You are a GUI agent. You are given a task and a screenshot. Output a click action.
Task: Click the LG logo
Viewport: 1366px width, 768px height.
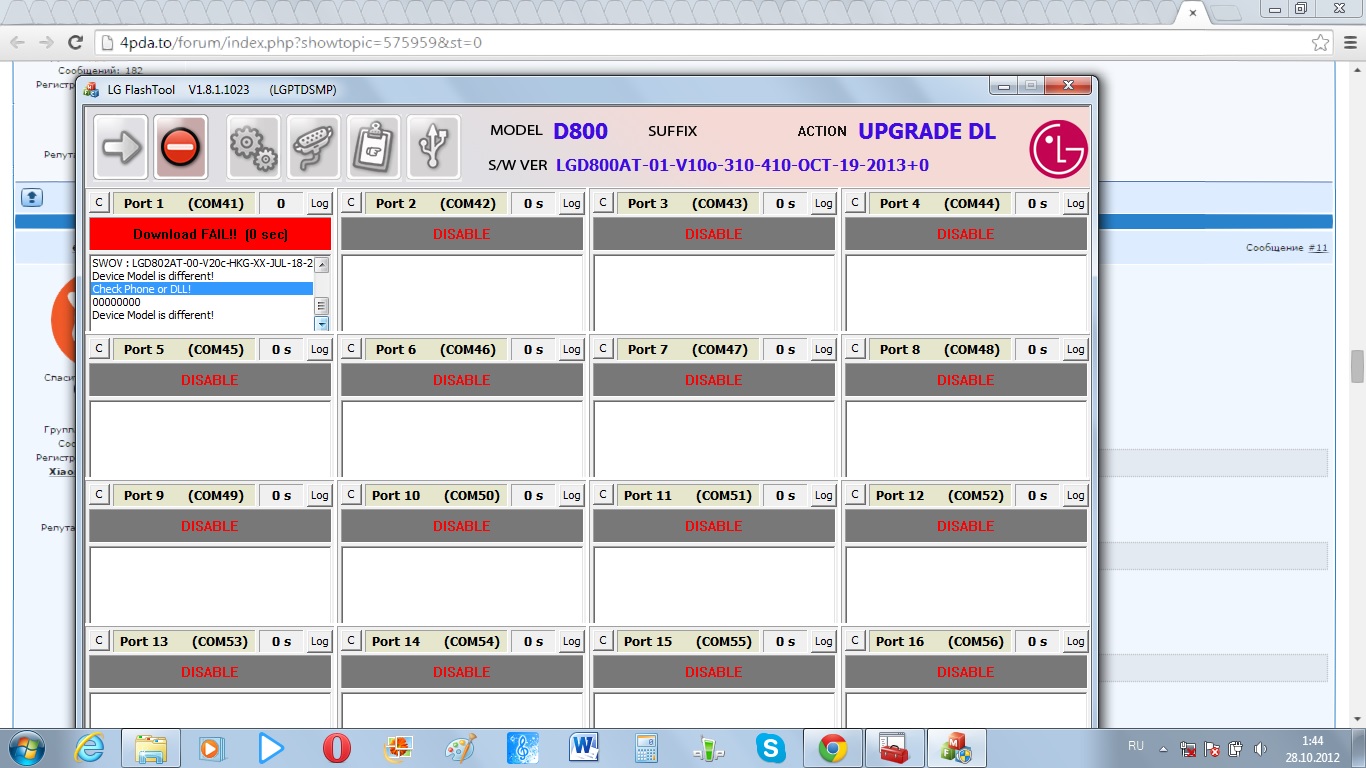point(1058,149)
